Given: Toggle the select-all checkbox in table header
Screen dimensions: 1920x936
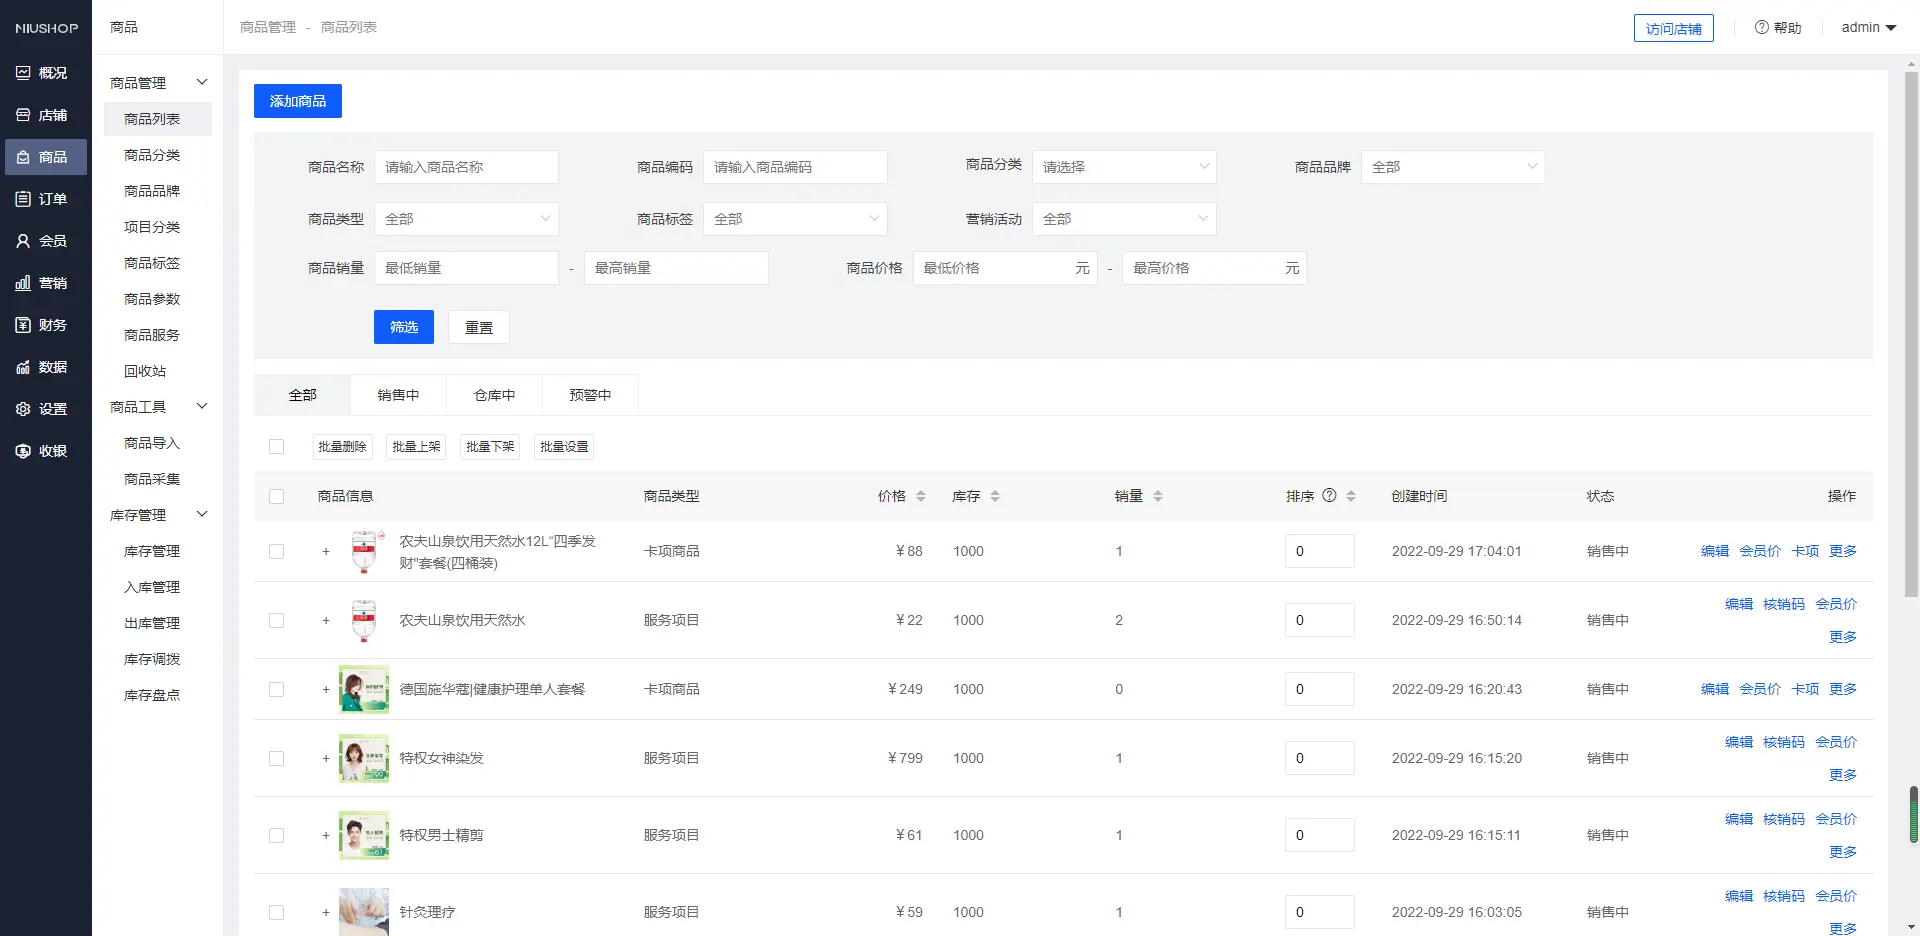Looking at the screenshot, I should point(277,496).
